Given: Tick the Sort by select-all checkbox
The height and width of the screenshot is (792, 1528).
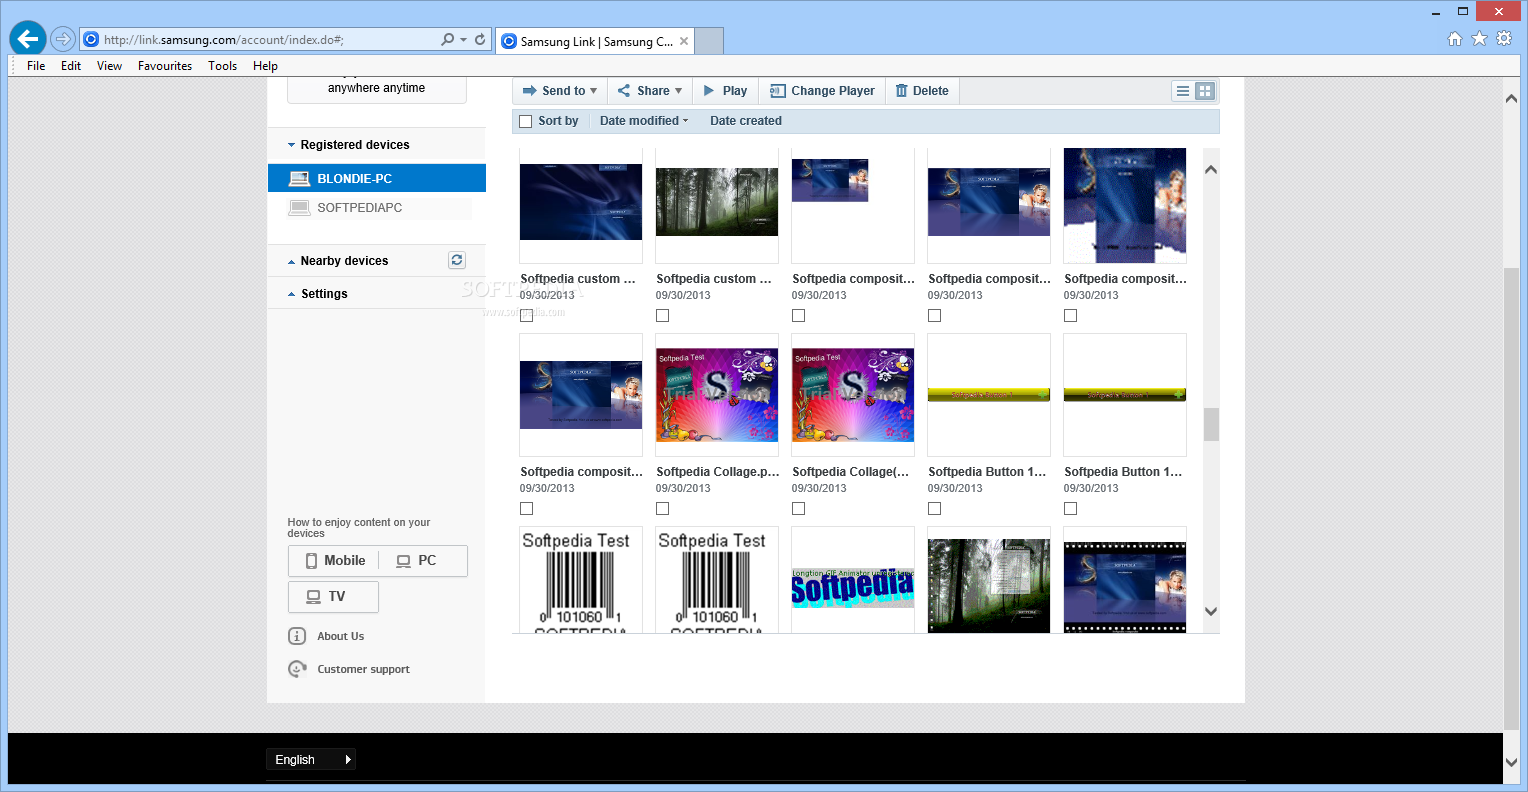Looking at the screenshot, I should (x=526, y=121).
